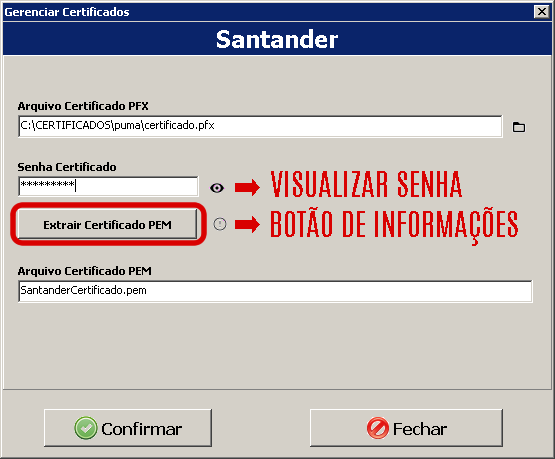This screenshot has width=555, height=459.
Task: Click the Fechar button label
Action: (420, 429)
